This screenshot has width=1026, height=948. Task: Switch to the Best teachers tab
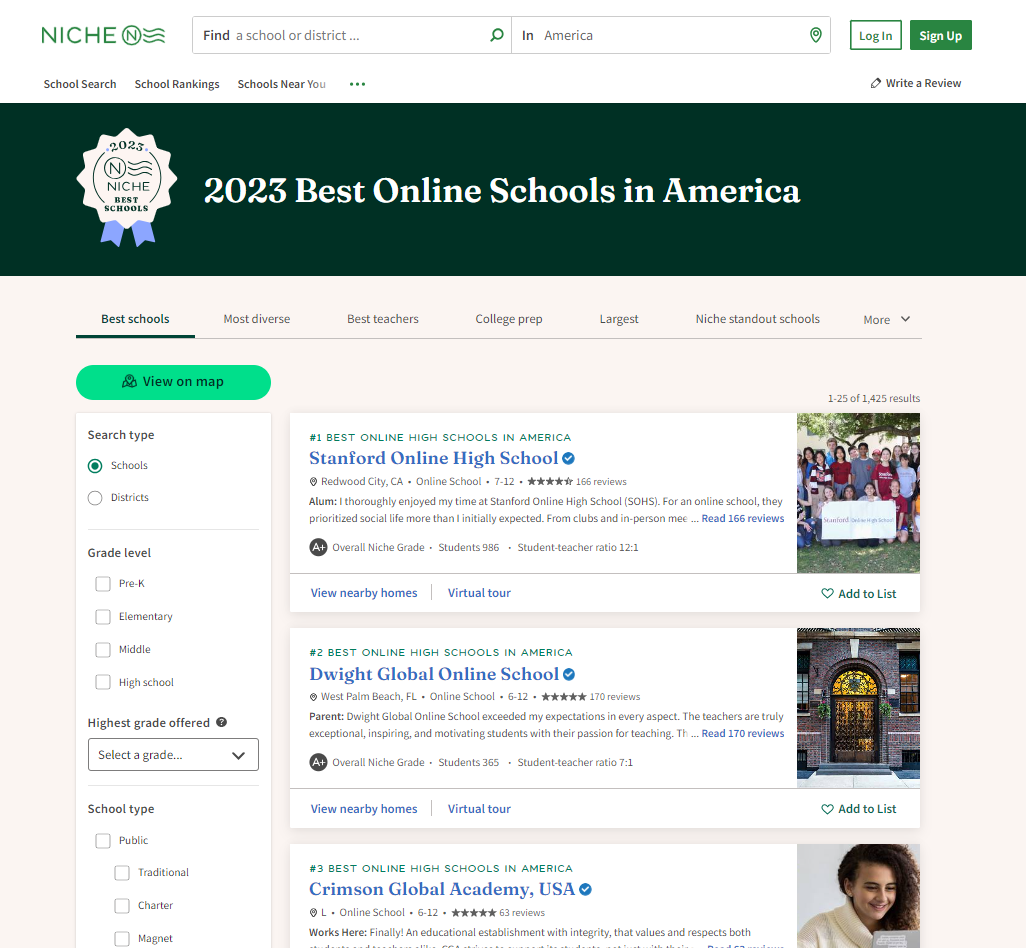pyautogui.click(x=383, y=319)
